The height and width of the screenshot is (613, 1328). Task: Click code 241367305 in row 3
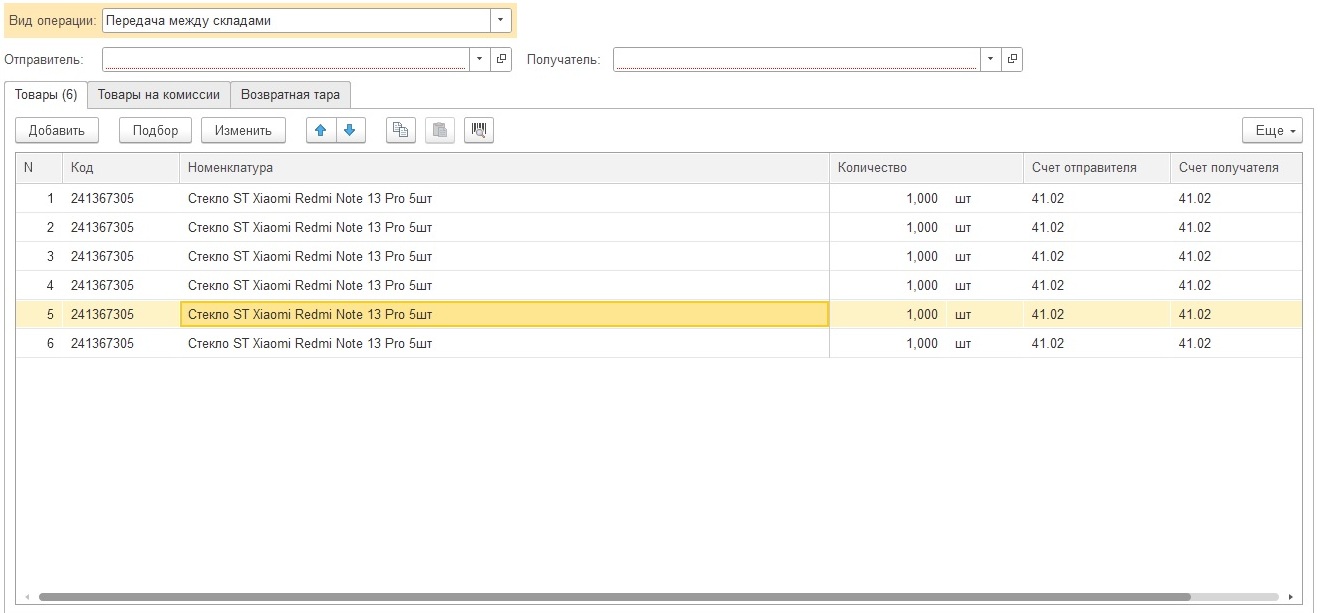tap(102, 256)
